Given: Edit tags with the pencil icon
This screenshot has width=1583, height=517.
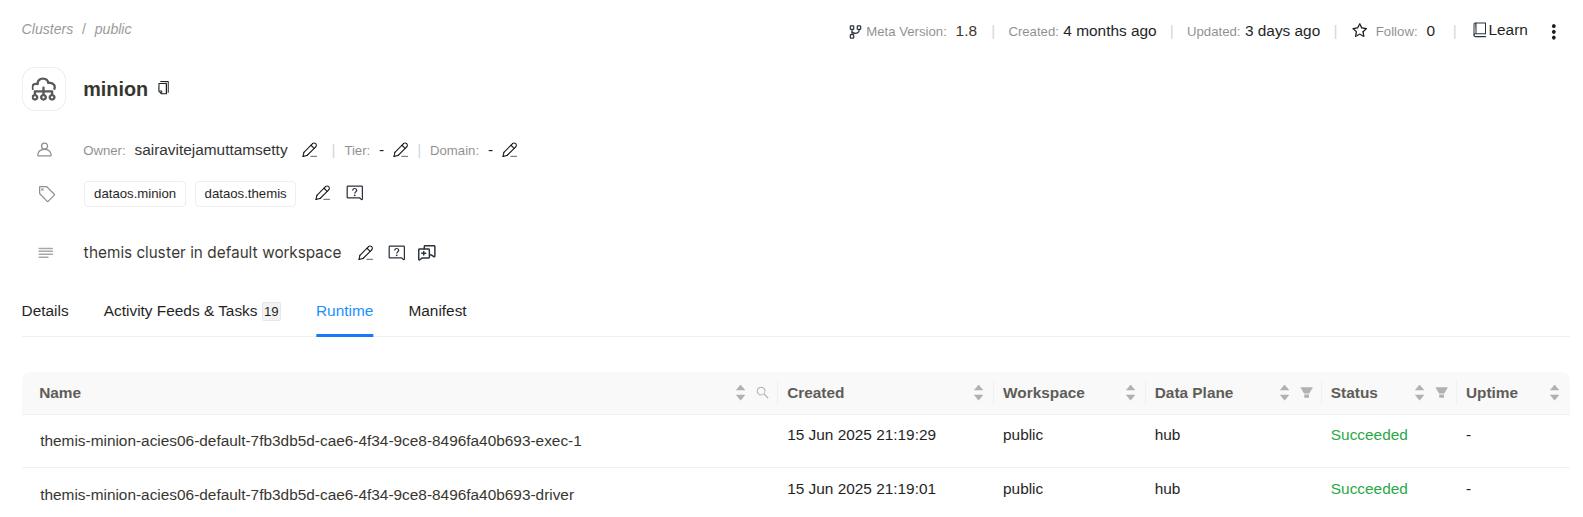Looking at the screenshot, I should pos(322,193).
